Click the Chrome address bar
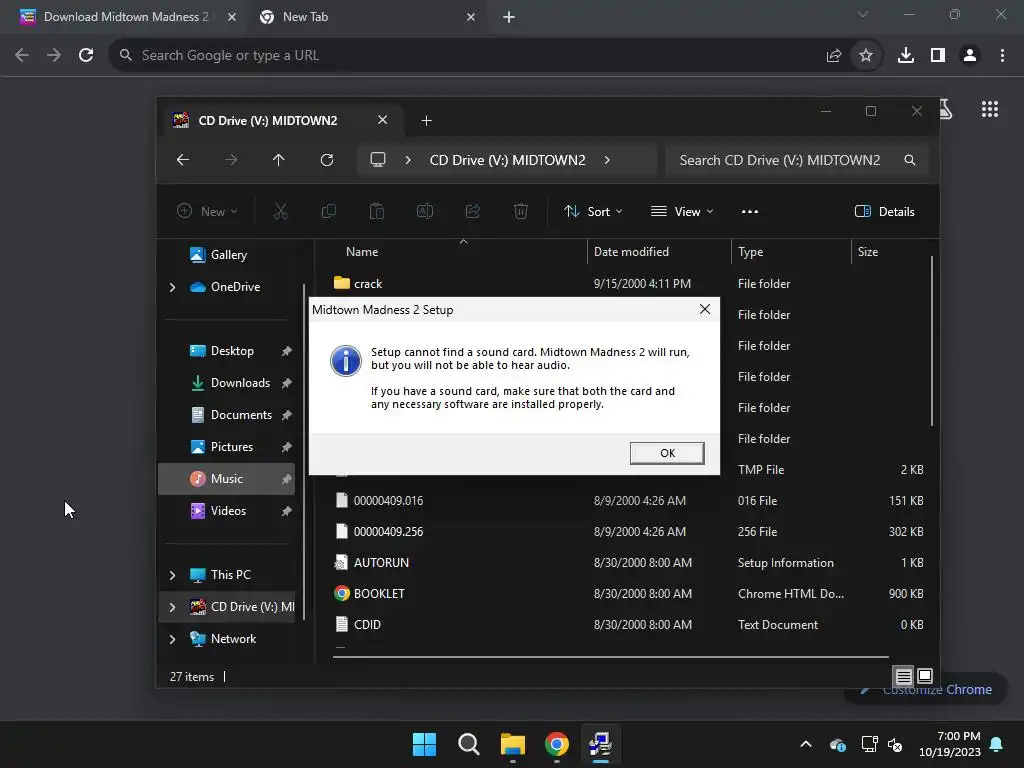The height and width of the screenshot is (768, 1024). tap(470, 56)
